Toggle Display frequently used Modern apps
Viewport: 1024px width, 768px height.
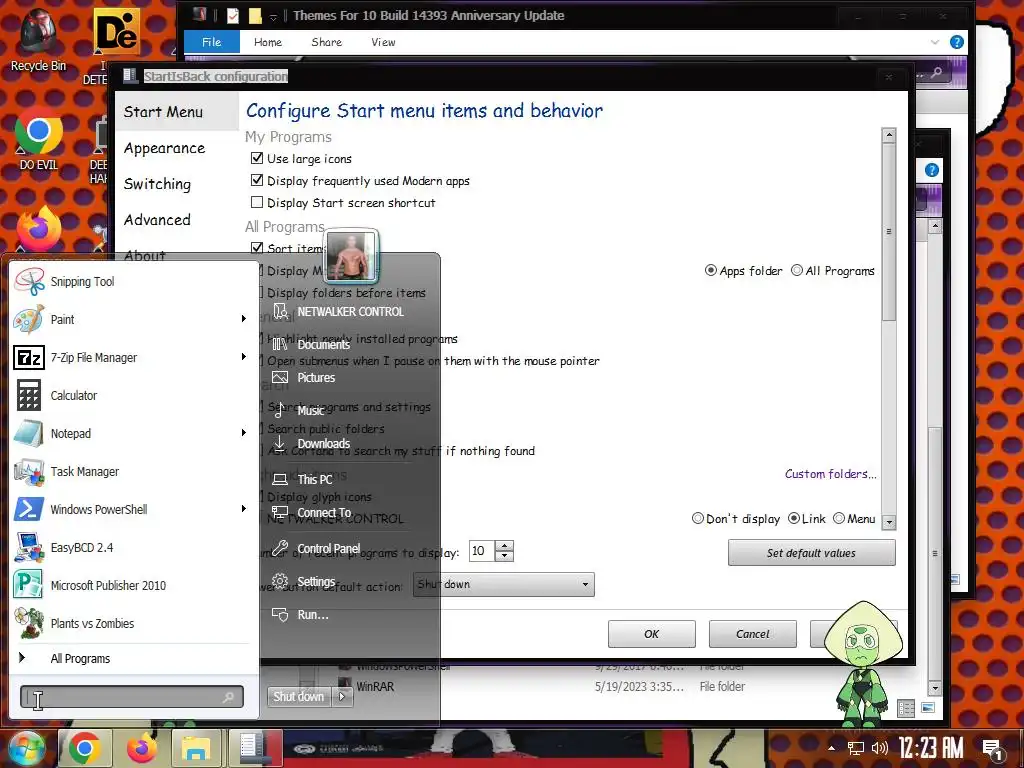(x=257, y=180)
